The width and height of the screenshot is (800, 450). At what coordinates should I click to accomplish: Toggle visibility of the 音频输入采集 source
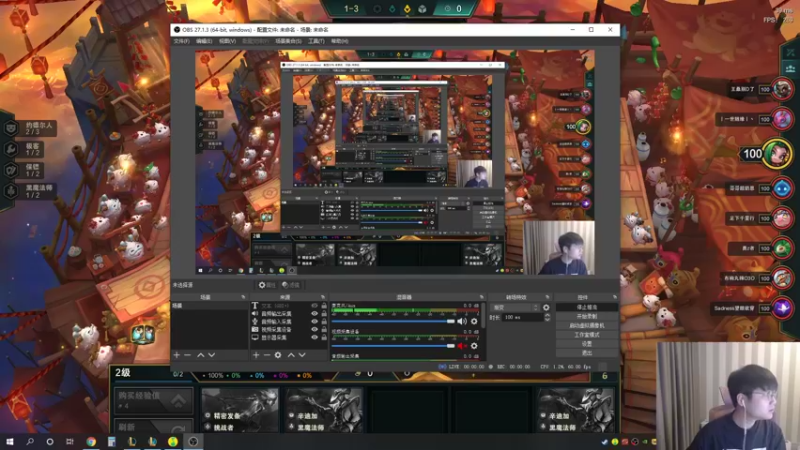click(x=314, y=321)
